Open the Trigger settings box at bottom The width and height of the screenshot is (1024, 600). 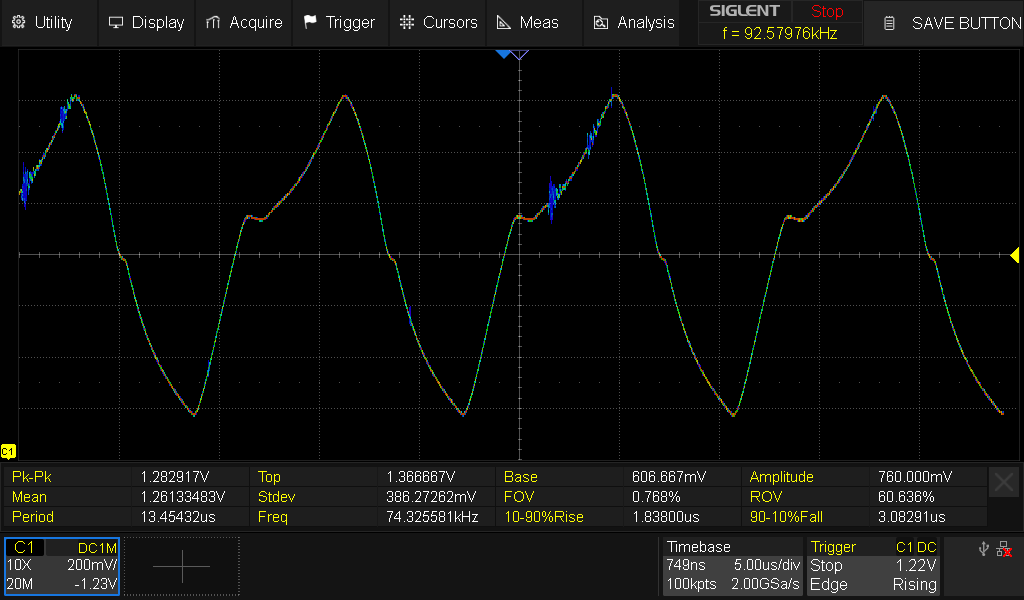click(874, 566)
